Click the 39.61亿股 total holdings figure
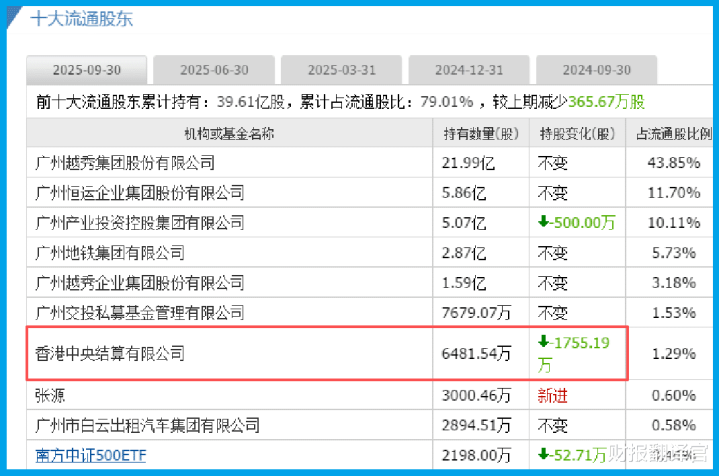This screenshot has height=476, width=719. pyautogui.click(x=251, y=102)
